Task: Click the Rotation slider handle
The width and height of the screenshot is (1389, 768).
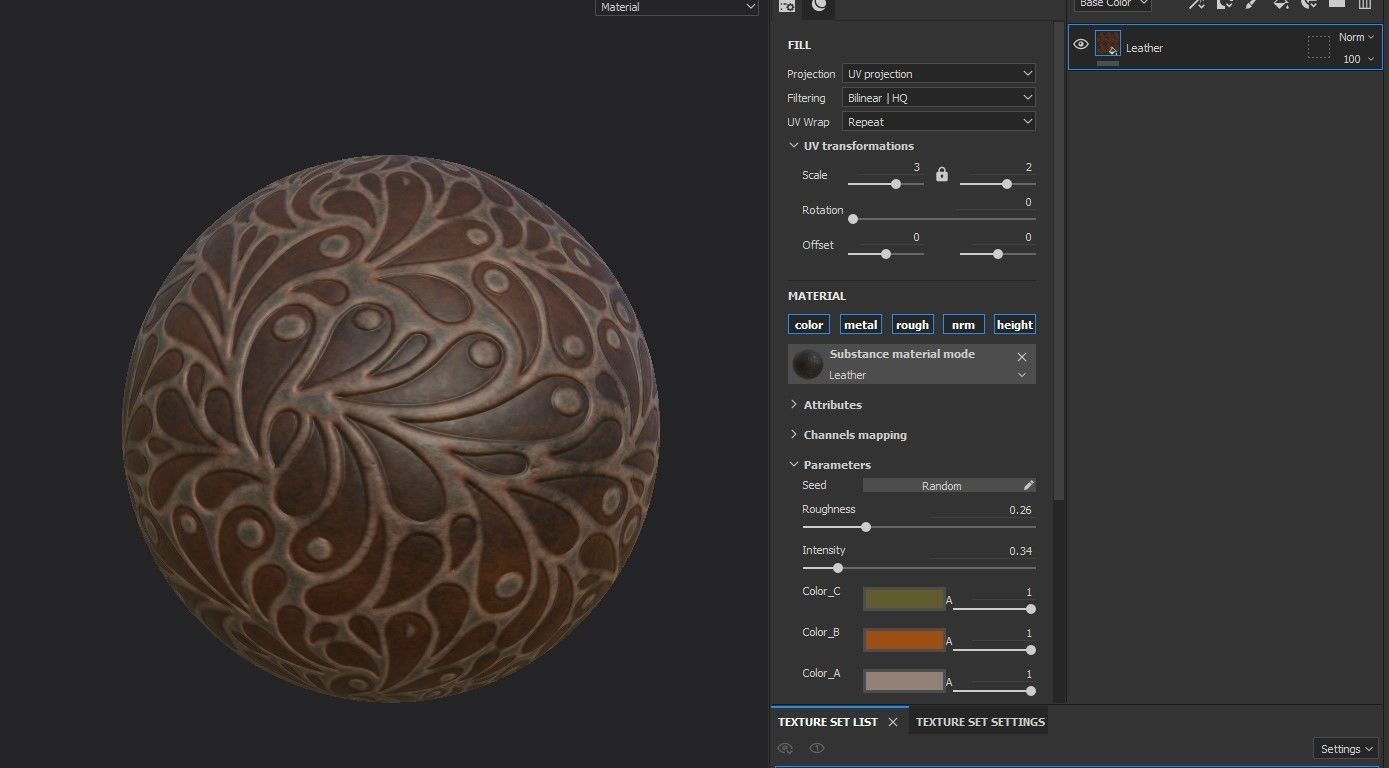Action: coord(852,219)
